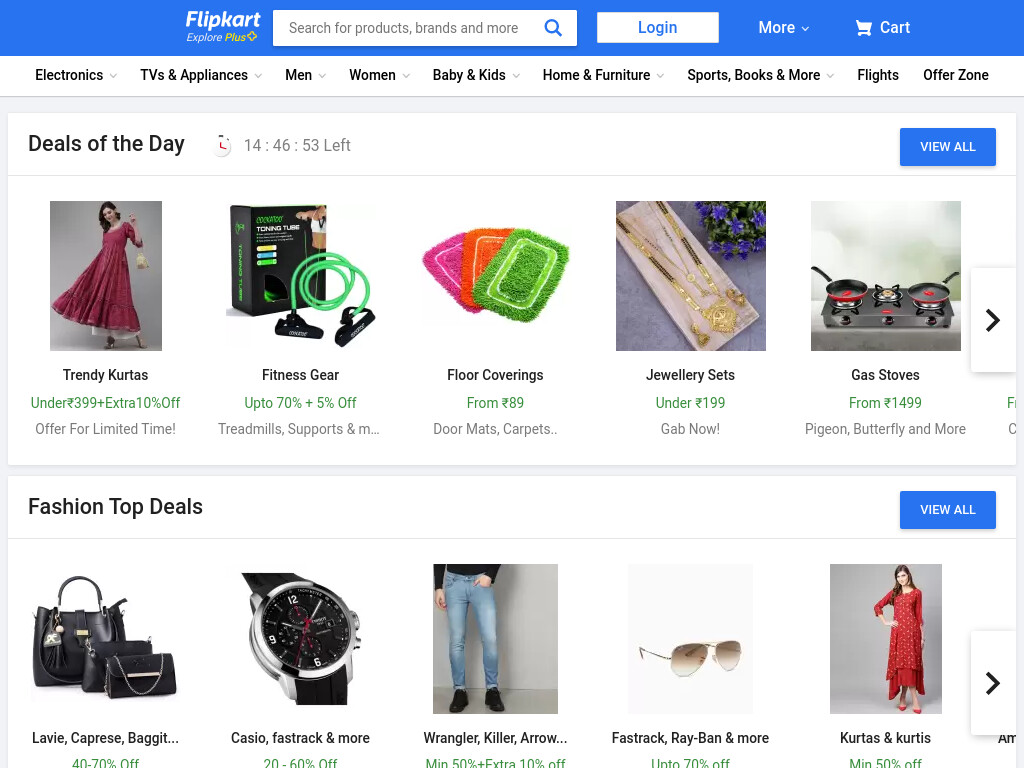This screenshot has height=768, width=1024.
Task: Click VIEW ALL for Fashion Top Deals
Action: (948, 510)
